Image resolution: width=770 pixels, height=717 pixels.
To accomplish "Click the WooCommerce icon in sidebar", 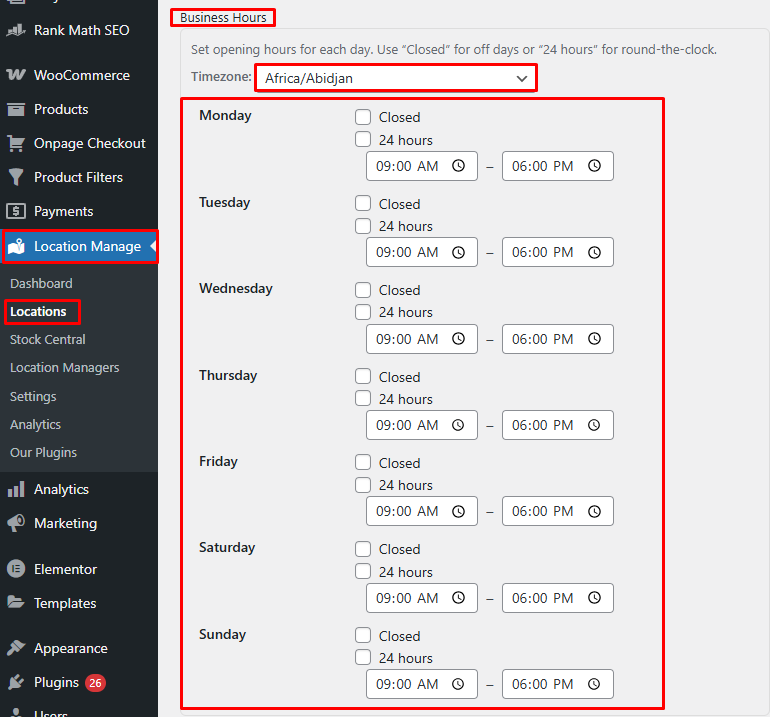I will coord(16,75).
